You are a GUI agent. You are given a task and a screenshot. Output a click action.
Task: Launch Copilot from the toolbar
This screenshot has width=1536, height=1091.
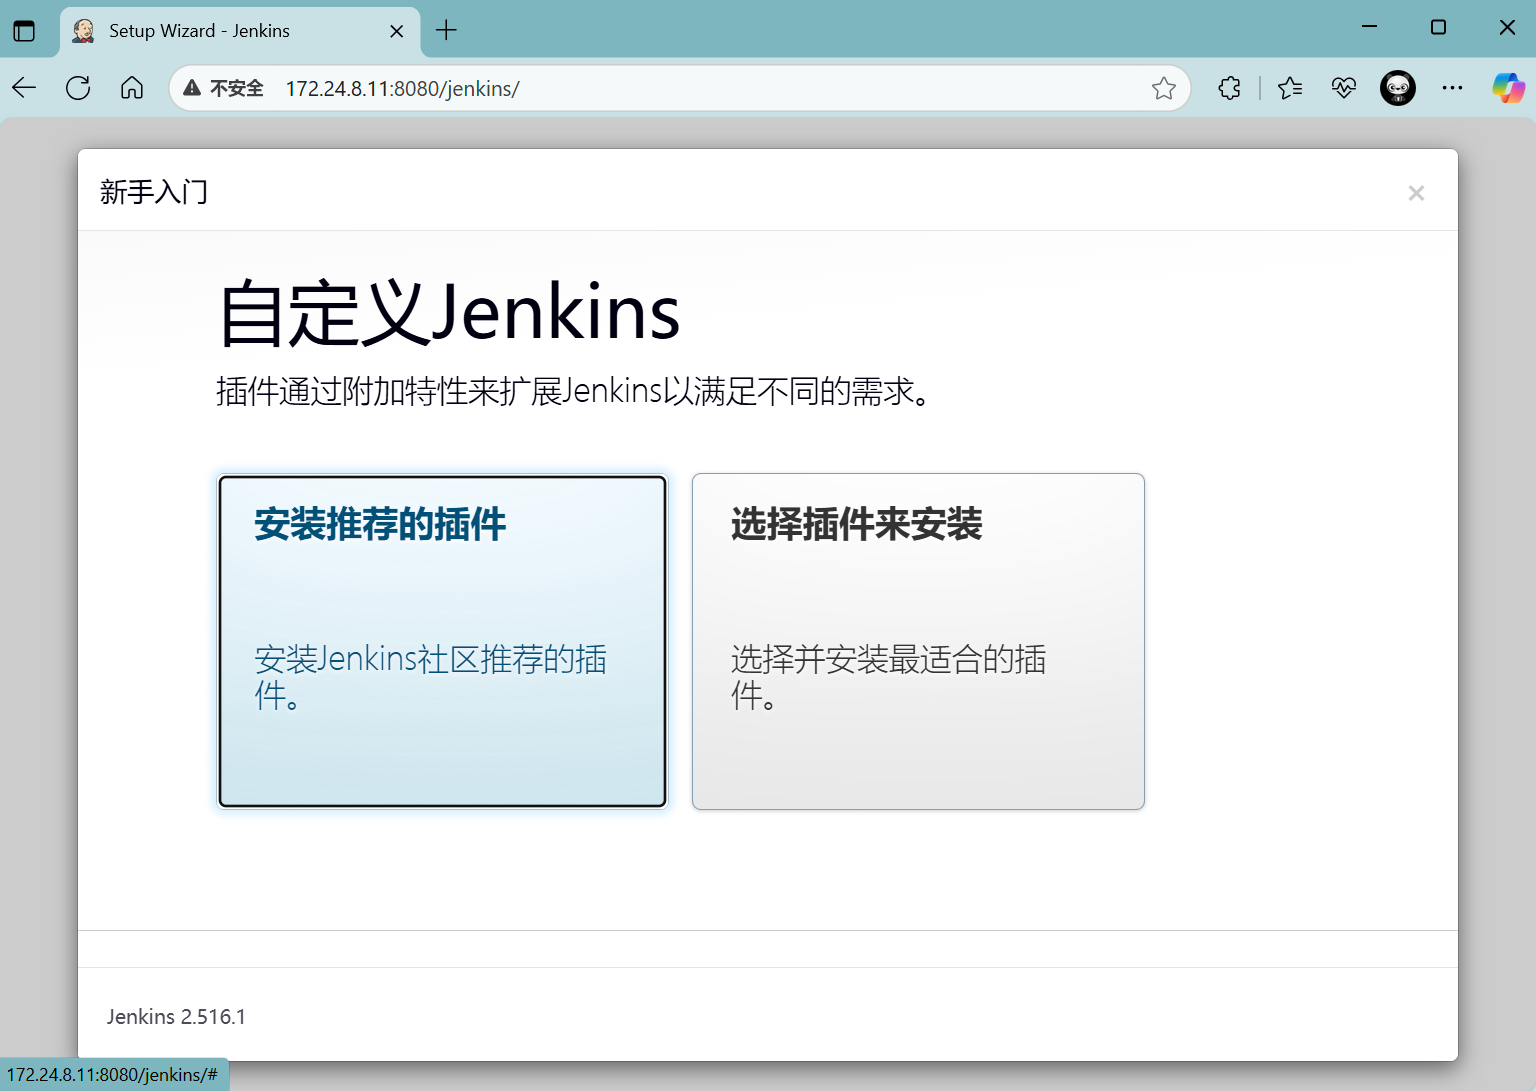[1507, 88]
